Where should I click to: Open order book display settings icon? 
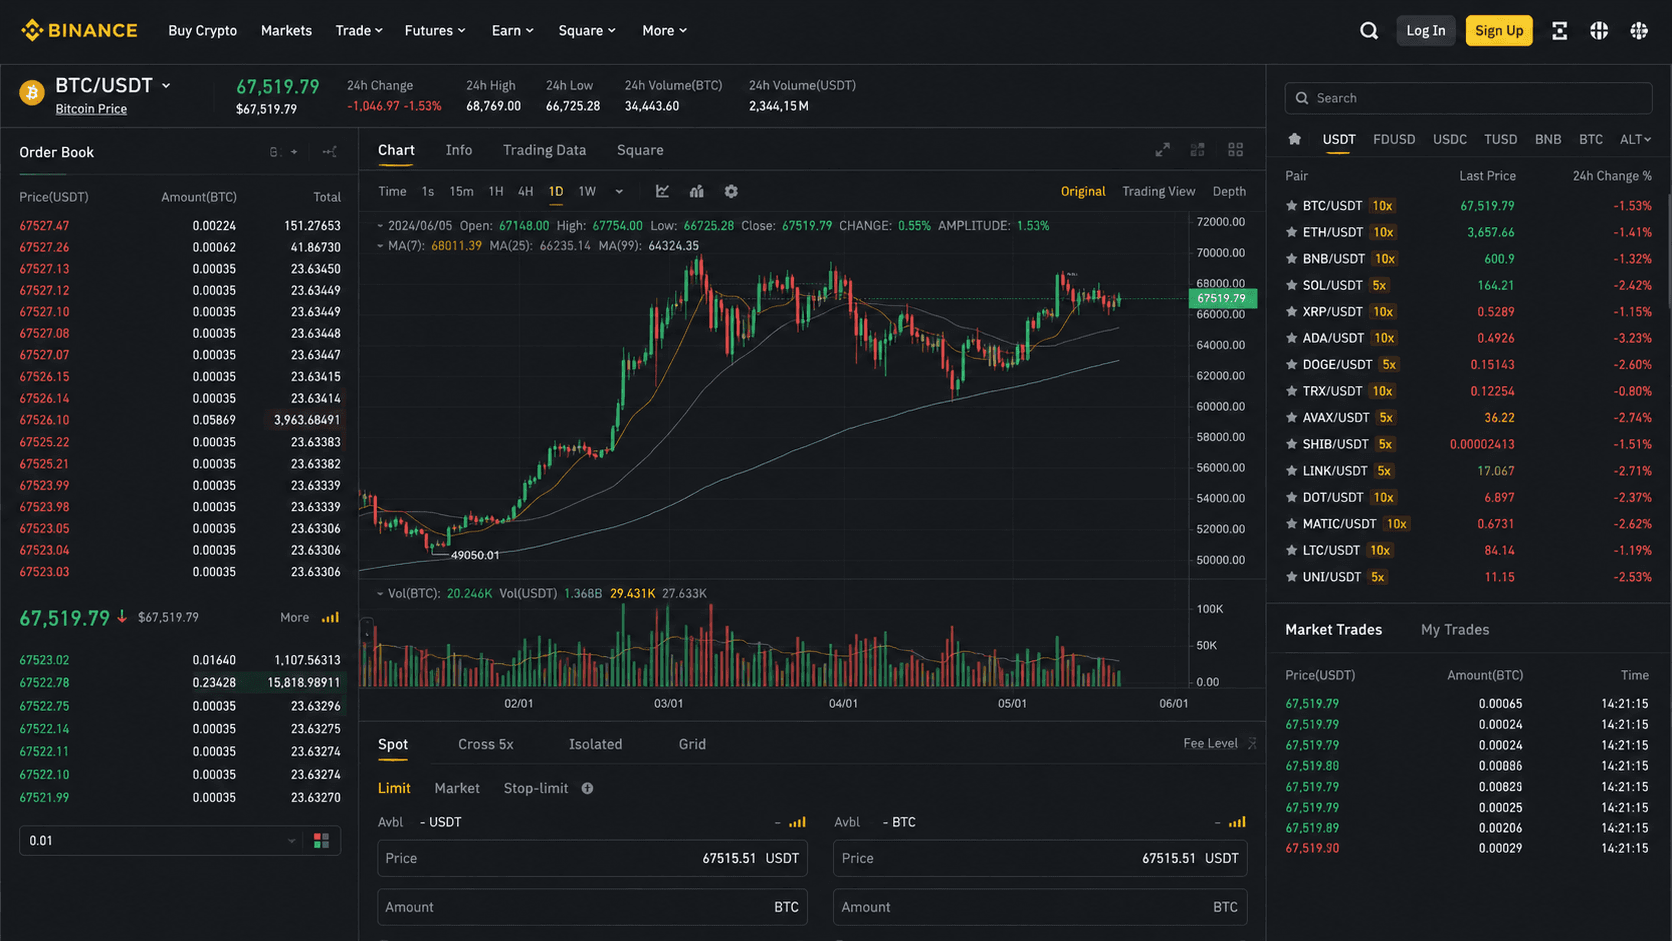pos(274,152)
